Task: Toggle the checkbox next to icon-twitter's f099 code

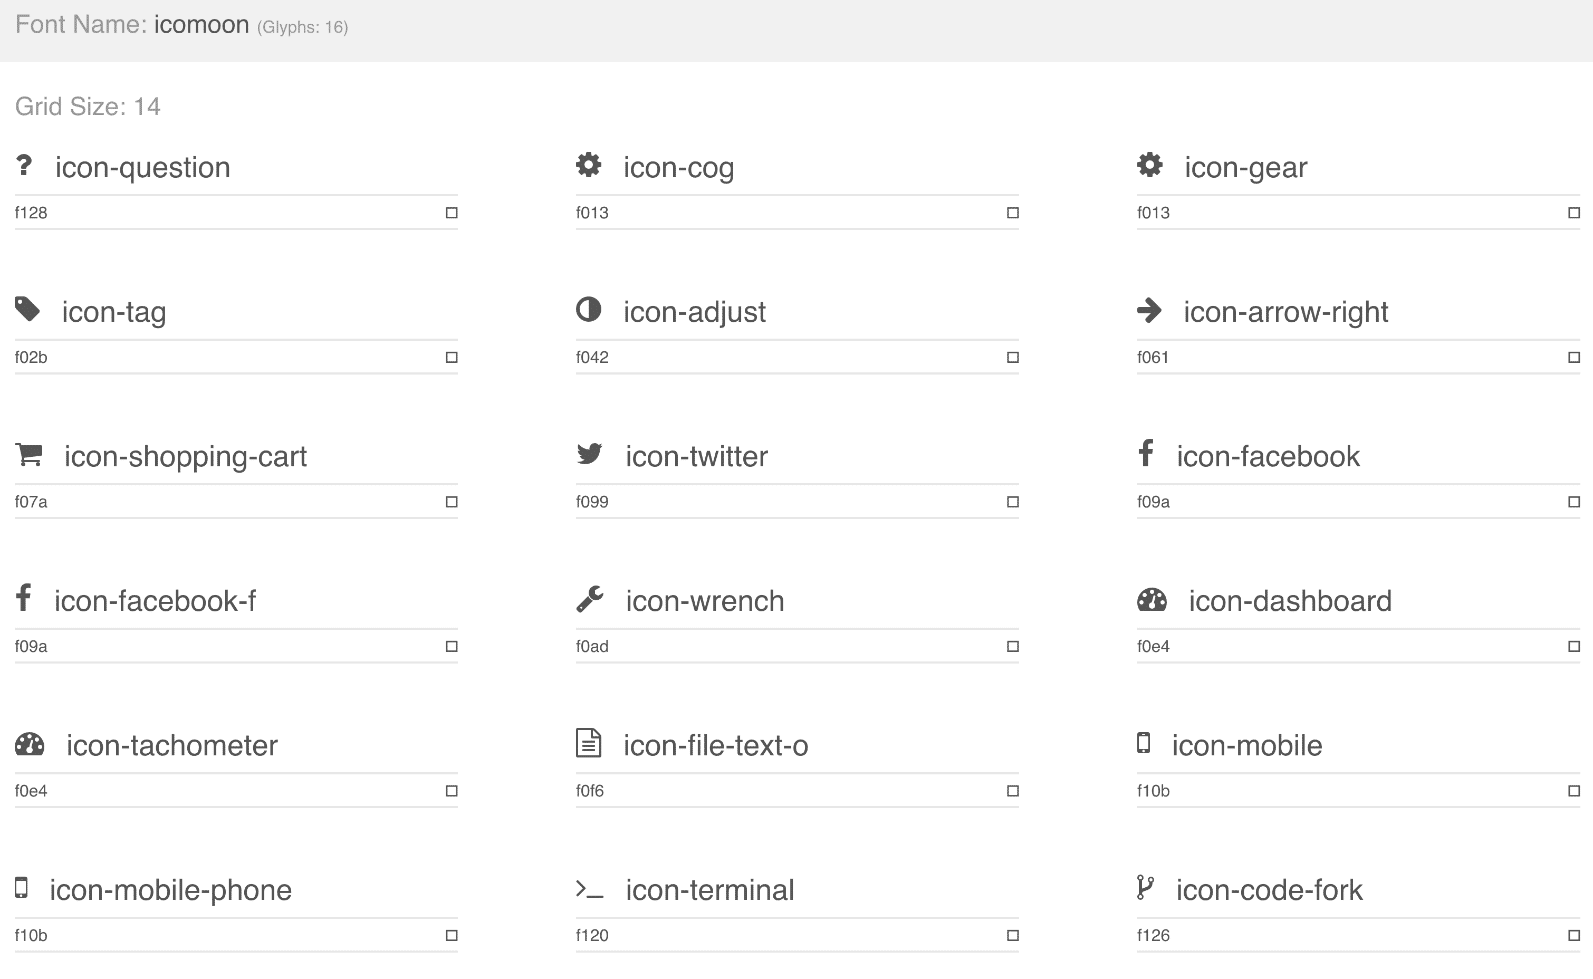Action: point(1012,501)
